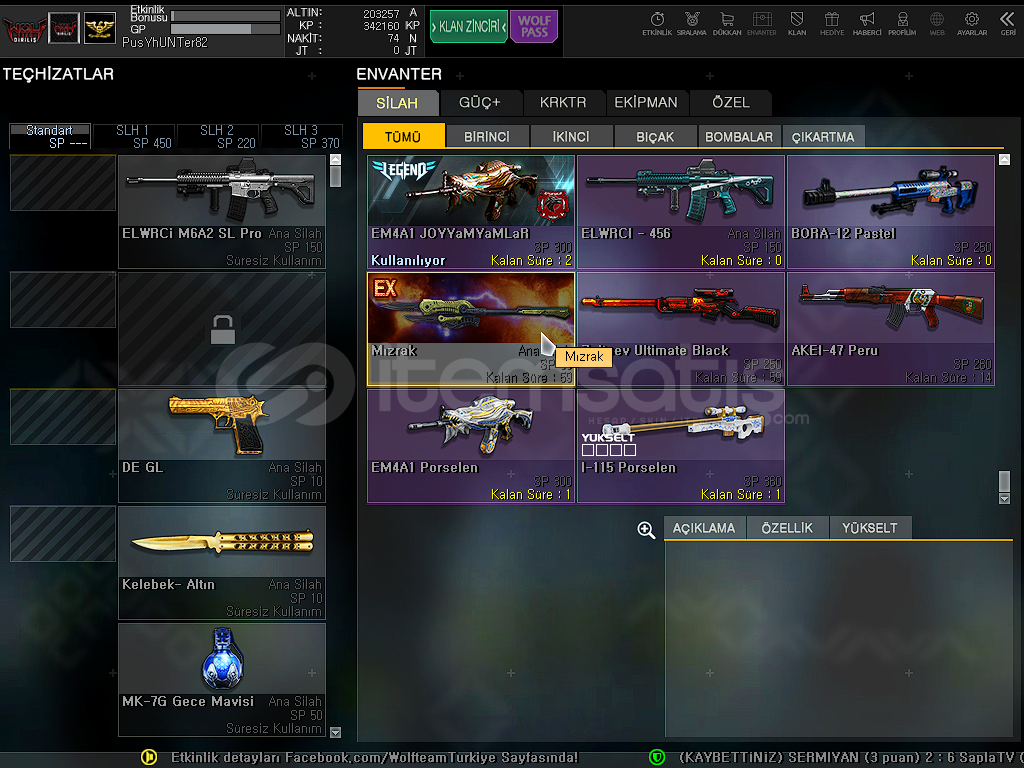Select the TÜMÜ weapon filter
This screenshot has width=1024, height=768.
tap(403, 136)
